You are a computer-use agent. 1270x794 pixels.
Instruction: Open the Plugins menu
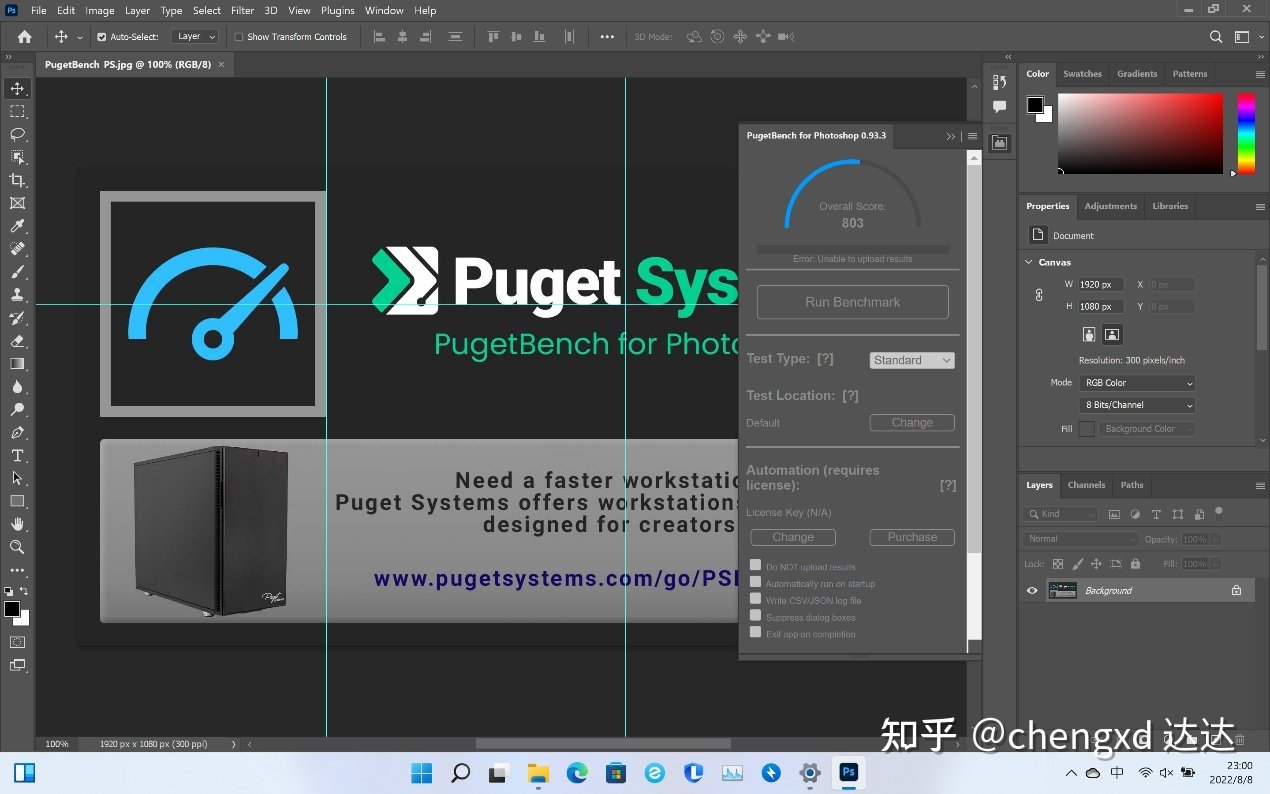click(x=338, y=10)
